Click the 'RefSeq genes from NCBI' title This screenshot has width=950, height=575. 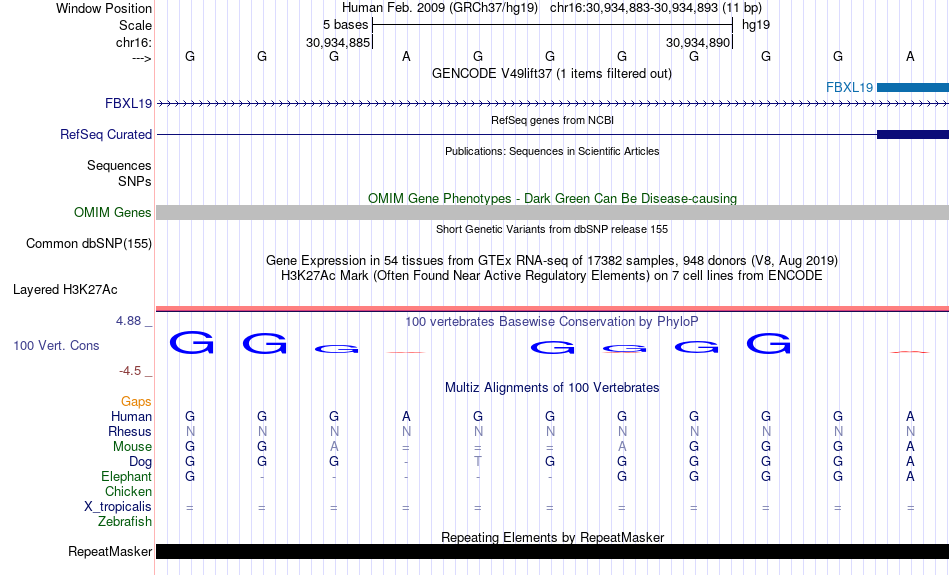(x=553, y=121)
